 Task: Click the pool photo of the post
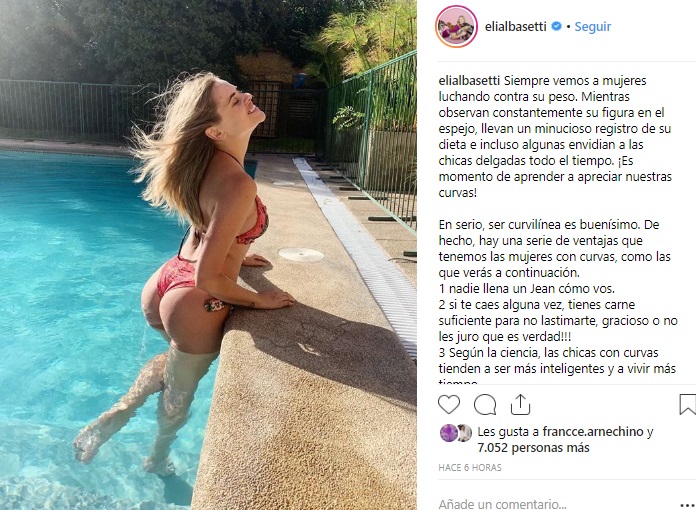tap(208, 255)
